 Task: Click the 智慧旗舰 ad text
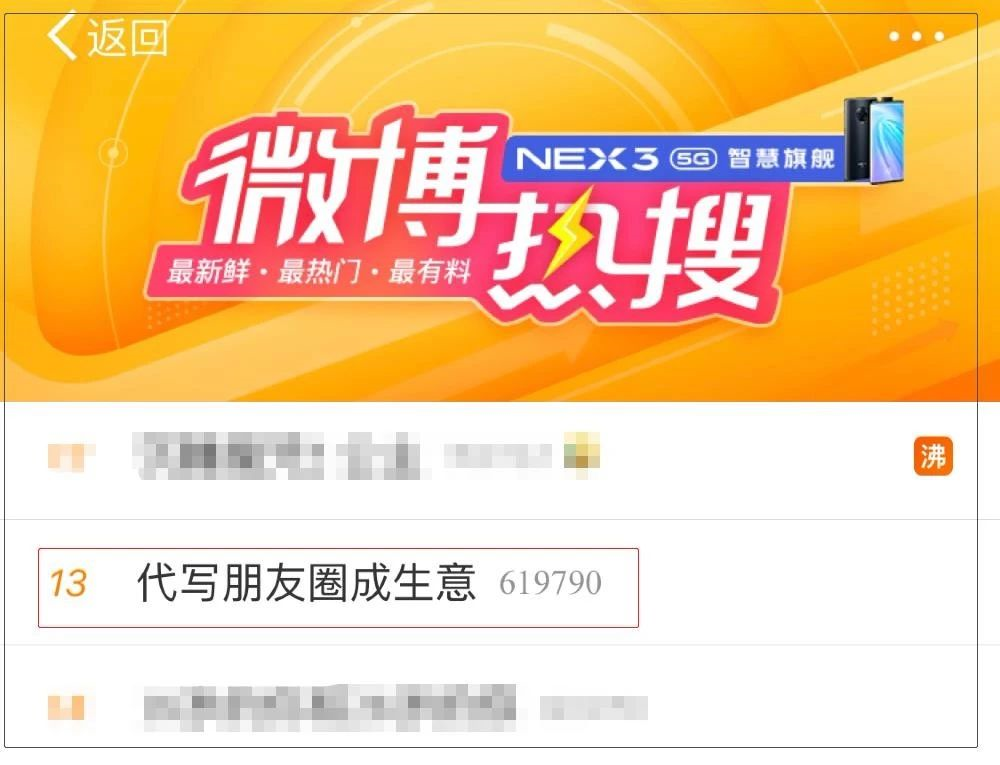coord(782,158)
